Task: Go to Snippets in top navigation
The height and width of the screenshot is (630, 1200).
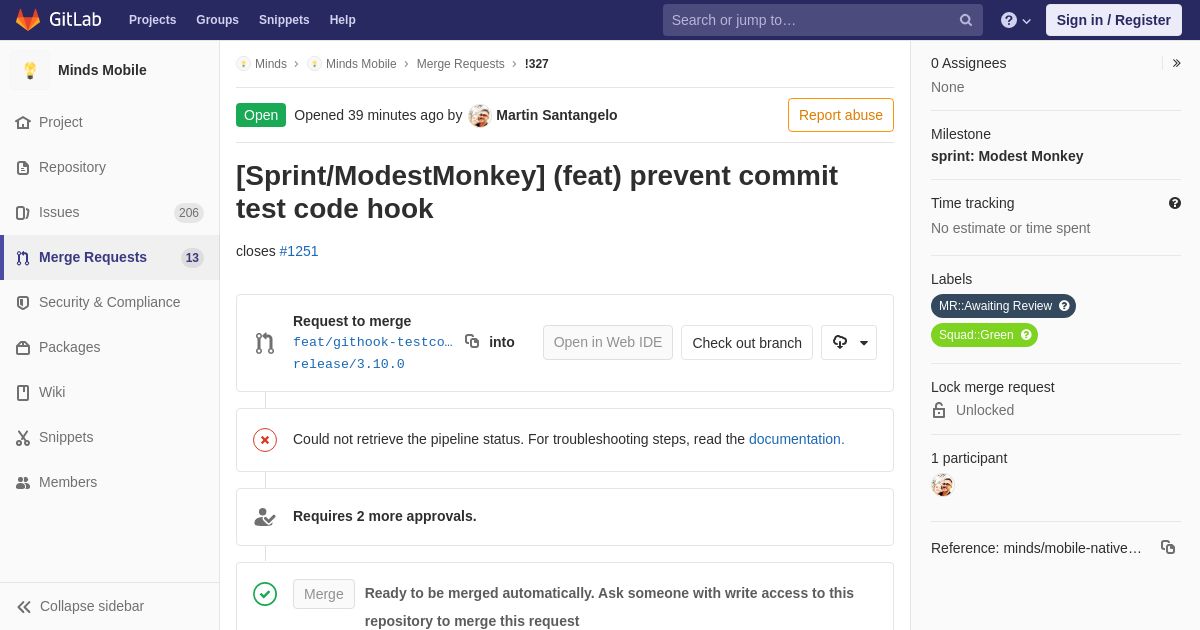Action: pyautogui.click(x=284, y=20)
